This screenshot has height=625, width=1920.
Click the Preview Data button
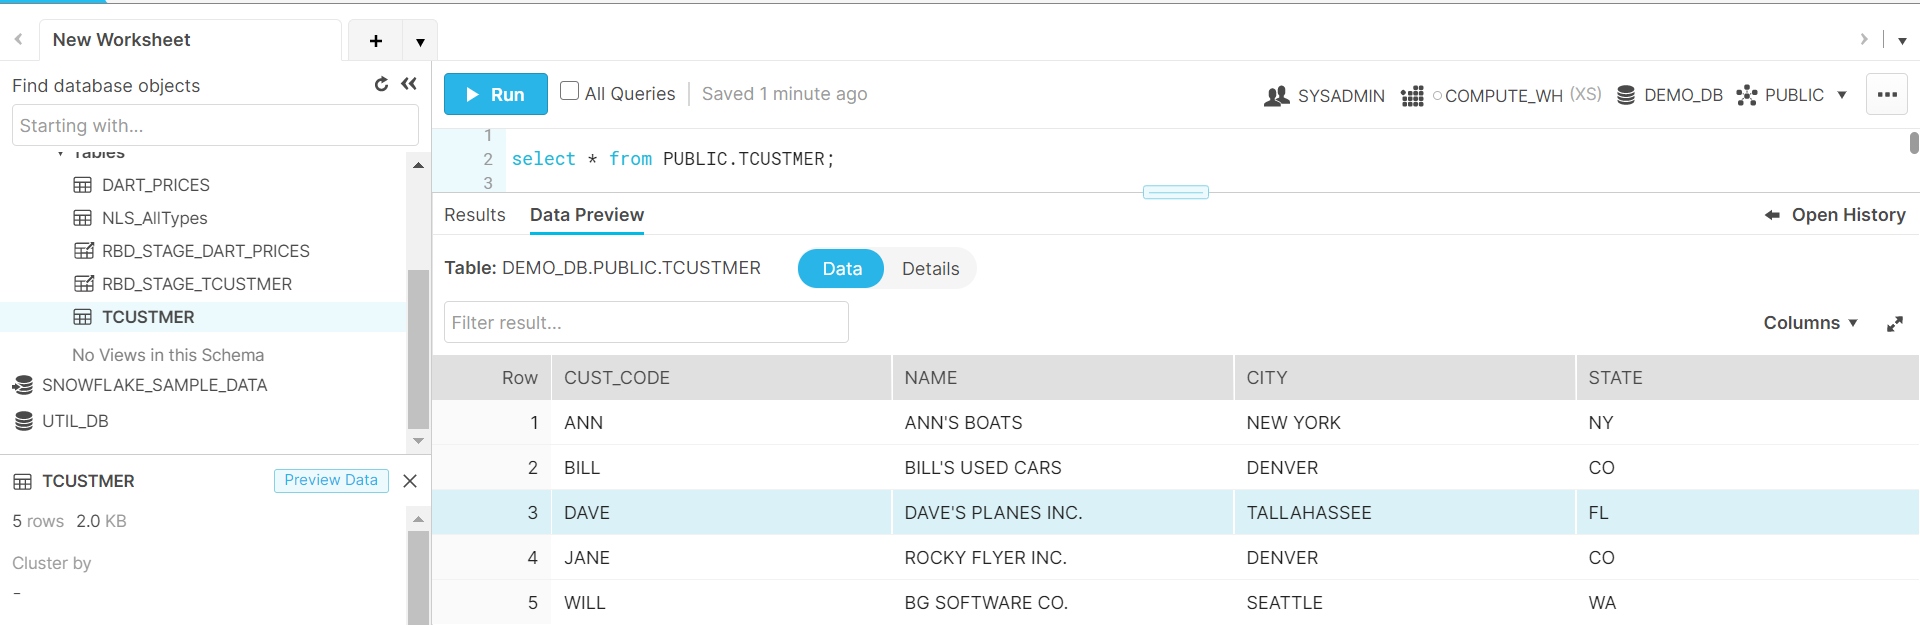[x=331, y=481]
